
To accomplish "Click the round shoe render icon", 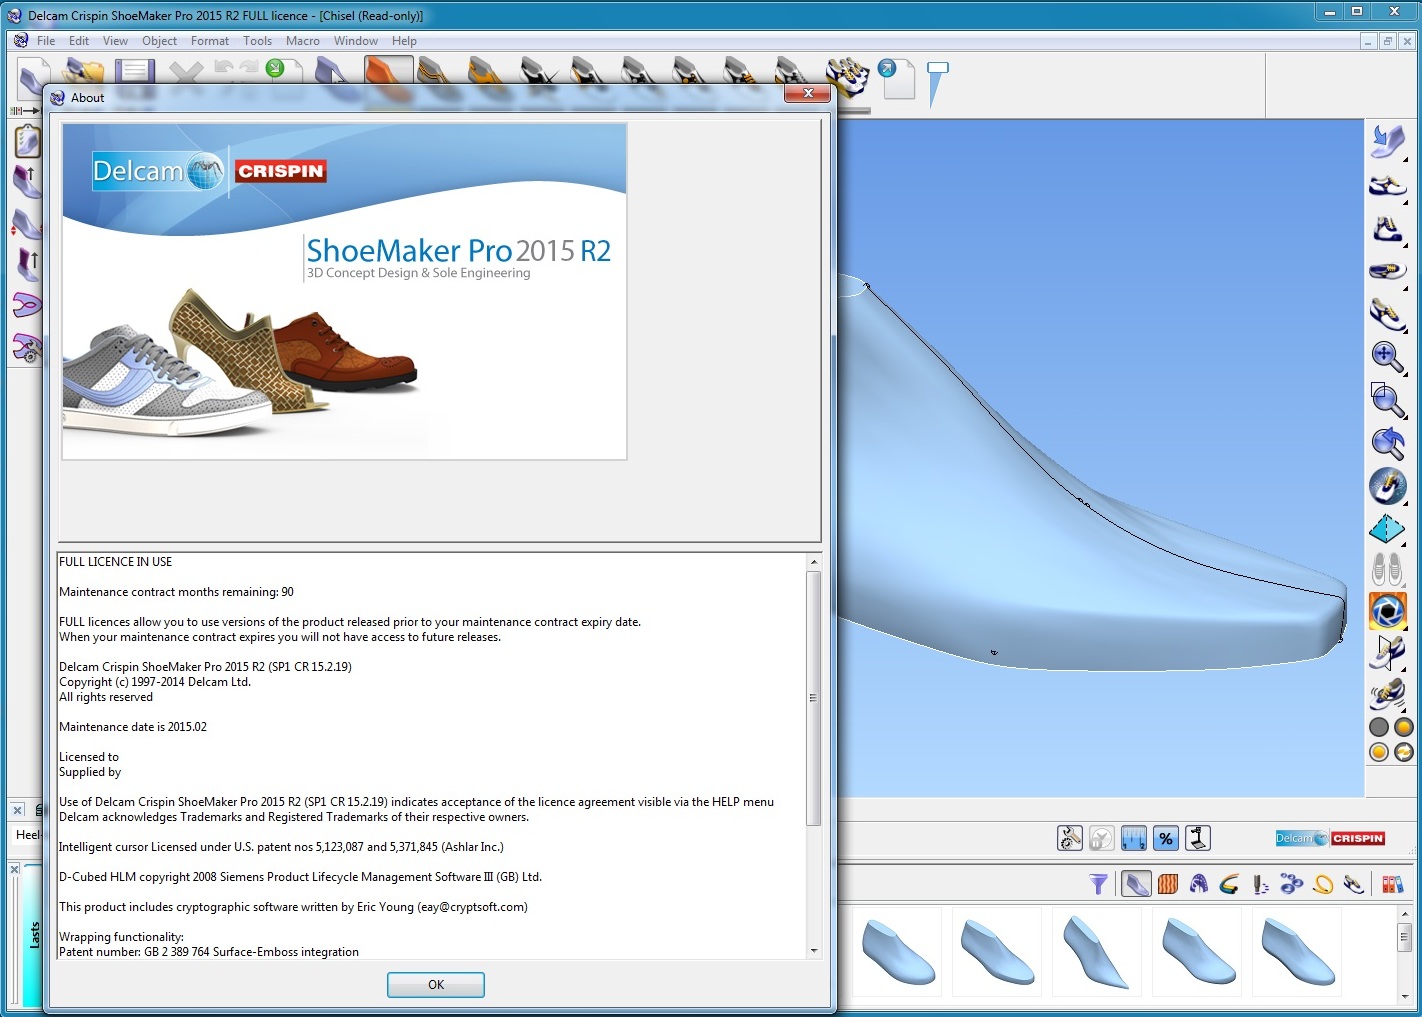I will (x=1388, y=486).
